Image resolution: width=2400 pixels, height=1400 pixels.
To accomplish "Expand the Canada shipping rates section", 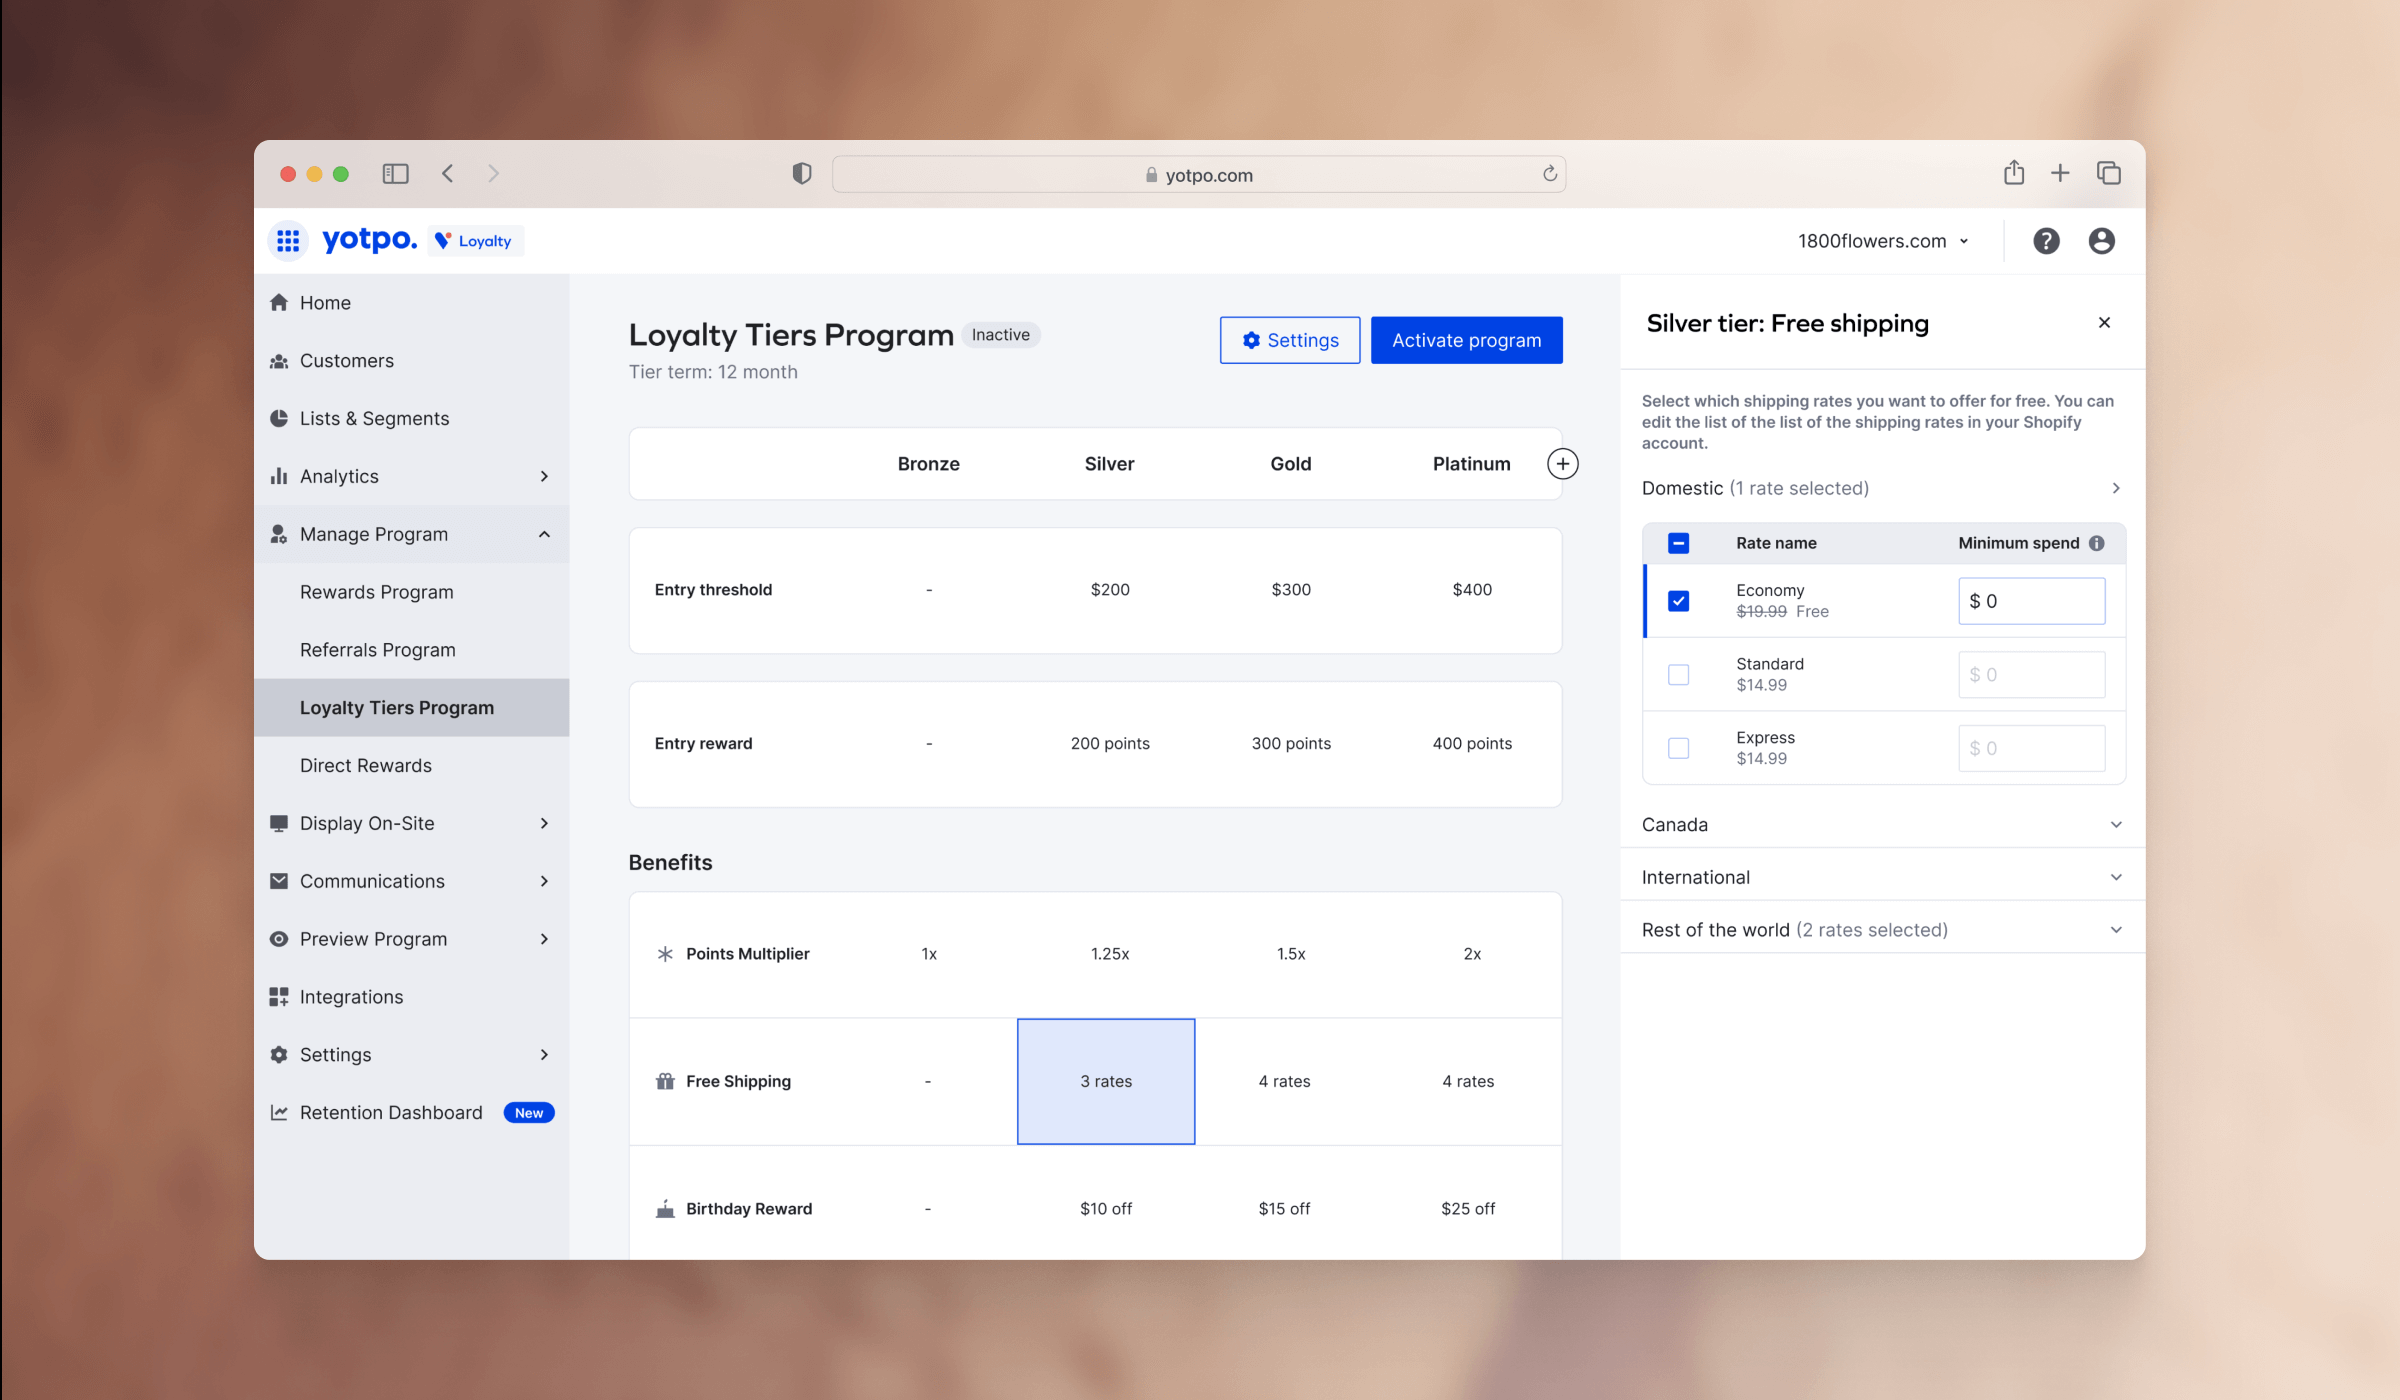I will point(2116,824).
